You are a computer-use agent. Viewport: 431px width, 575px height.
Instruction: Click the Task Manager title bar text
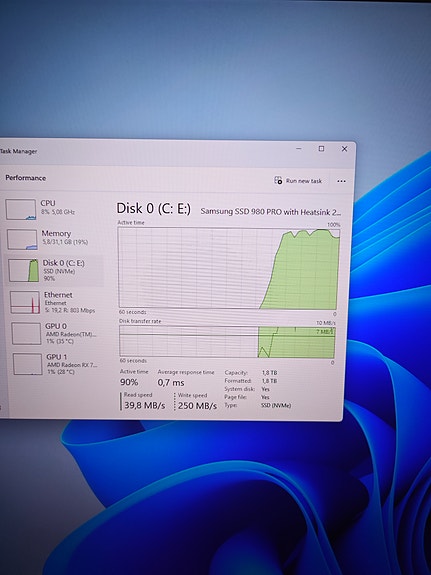tap(18, 151)
